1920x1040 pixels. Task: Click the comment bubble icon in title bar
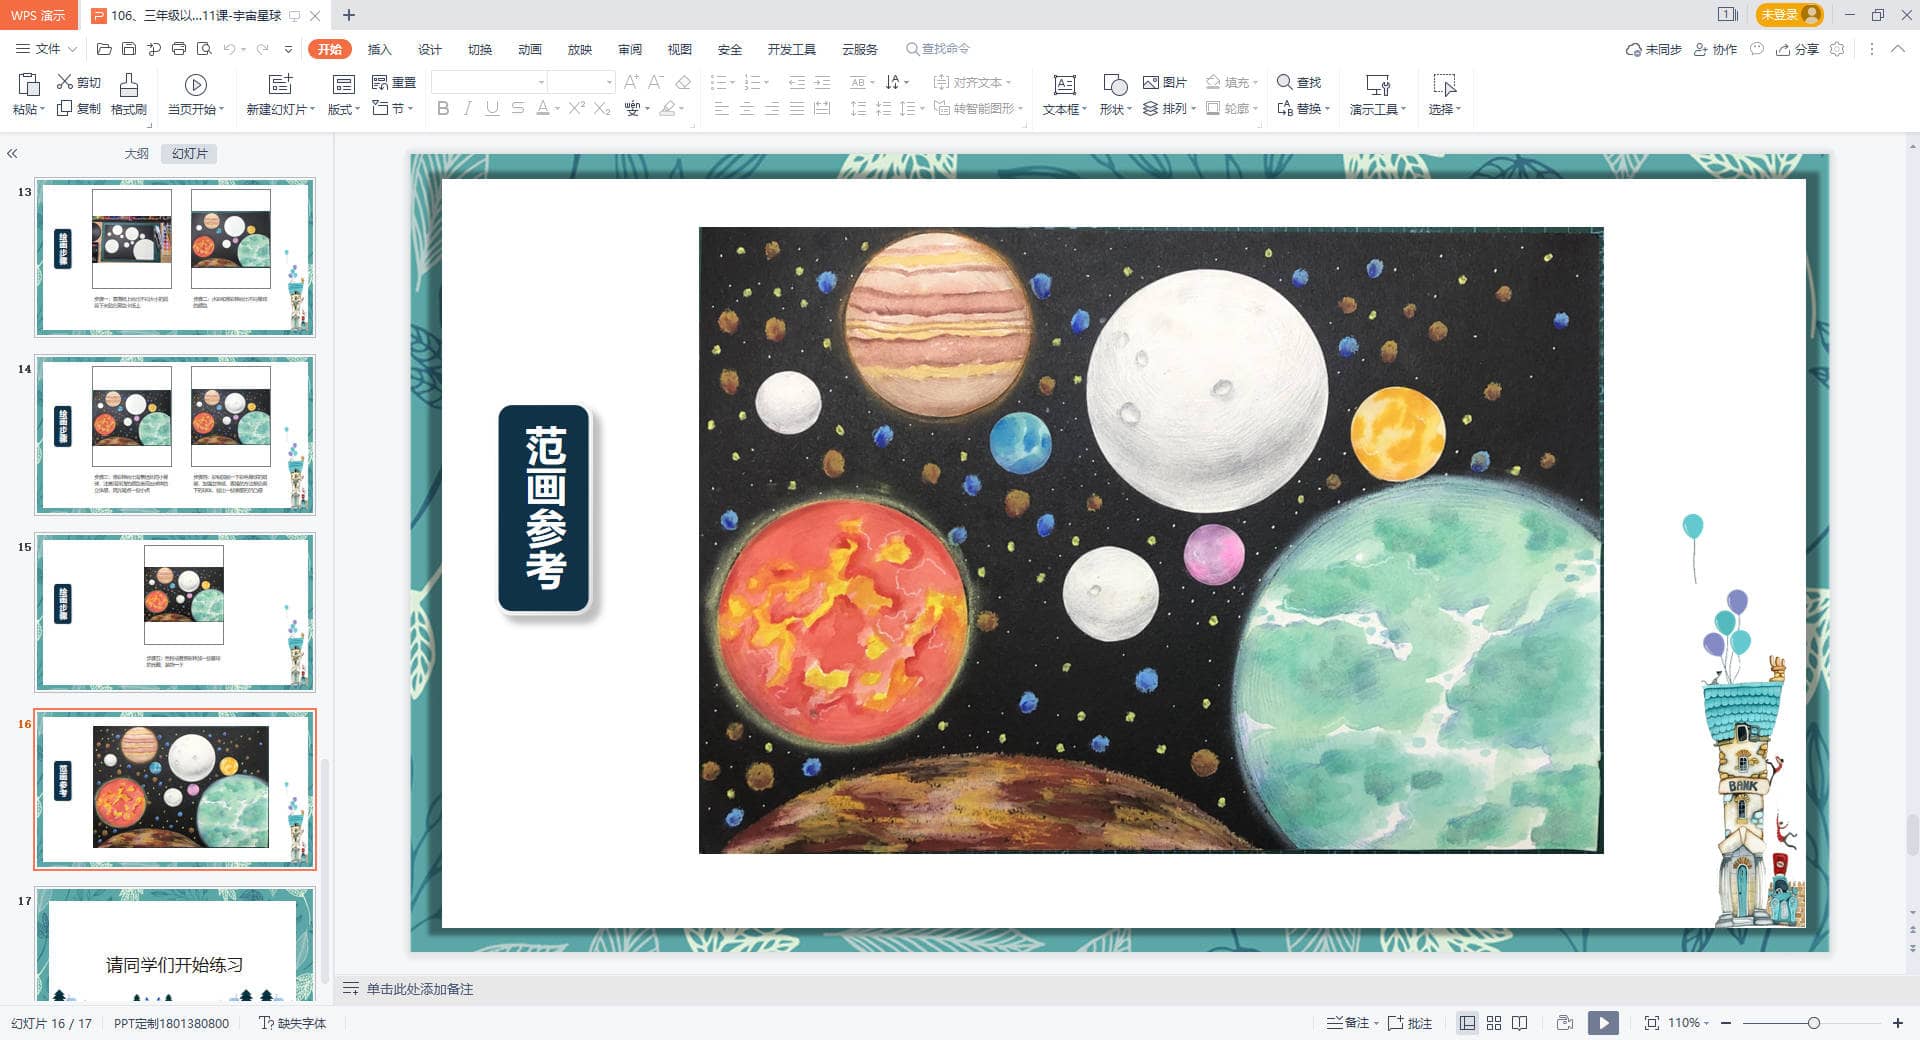[1757, 49]
